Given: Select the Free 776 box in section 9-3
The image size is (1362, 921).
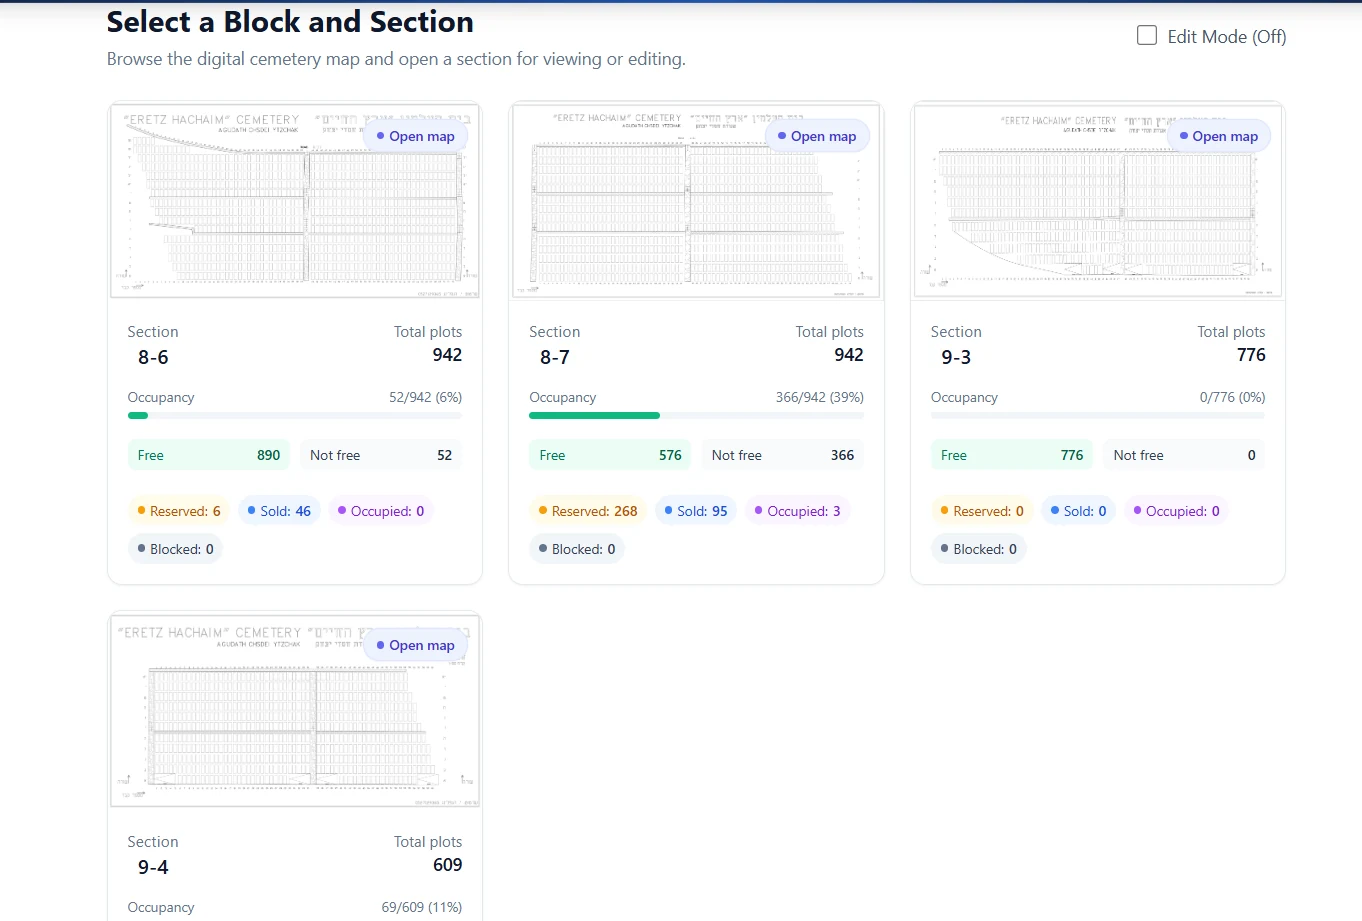Looking at the screenshot, I should [x=1012, y=455].
